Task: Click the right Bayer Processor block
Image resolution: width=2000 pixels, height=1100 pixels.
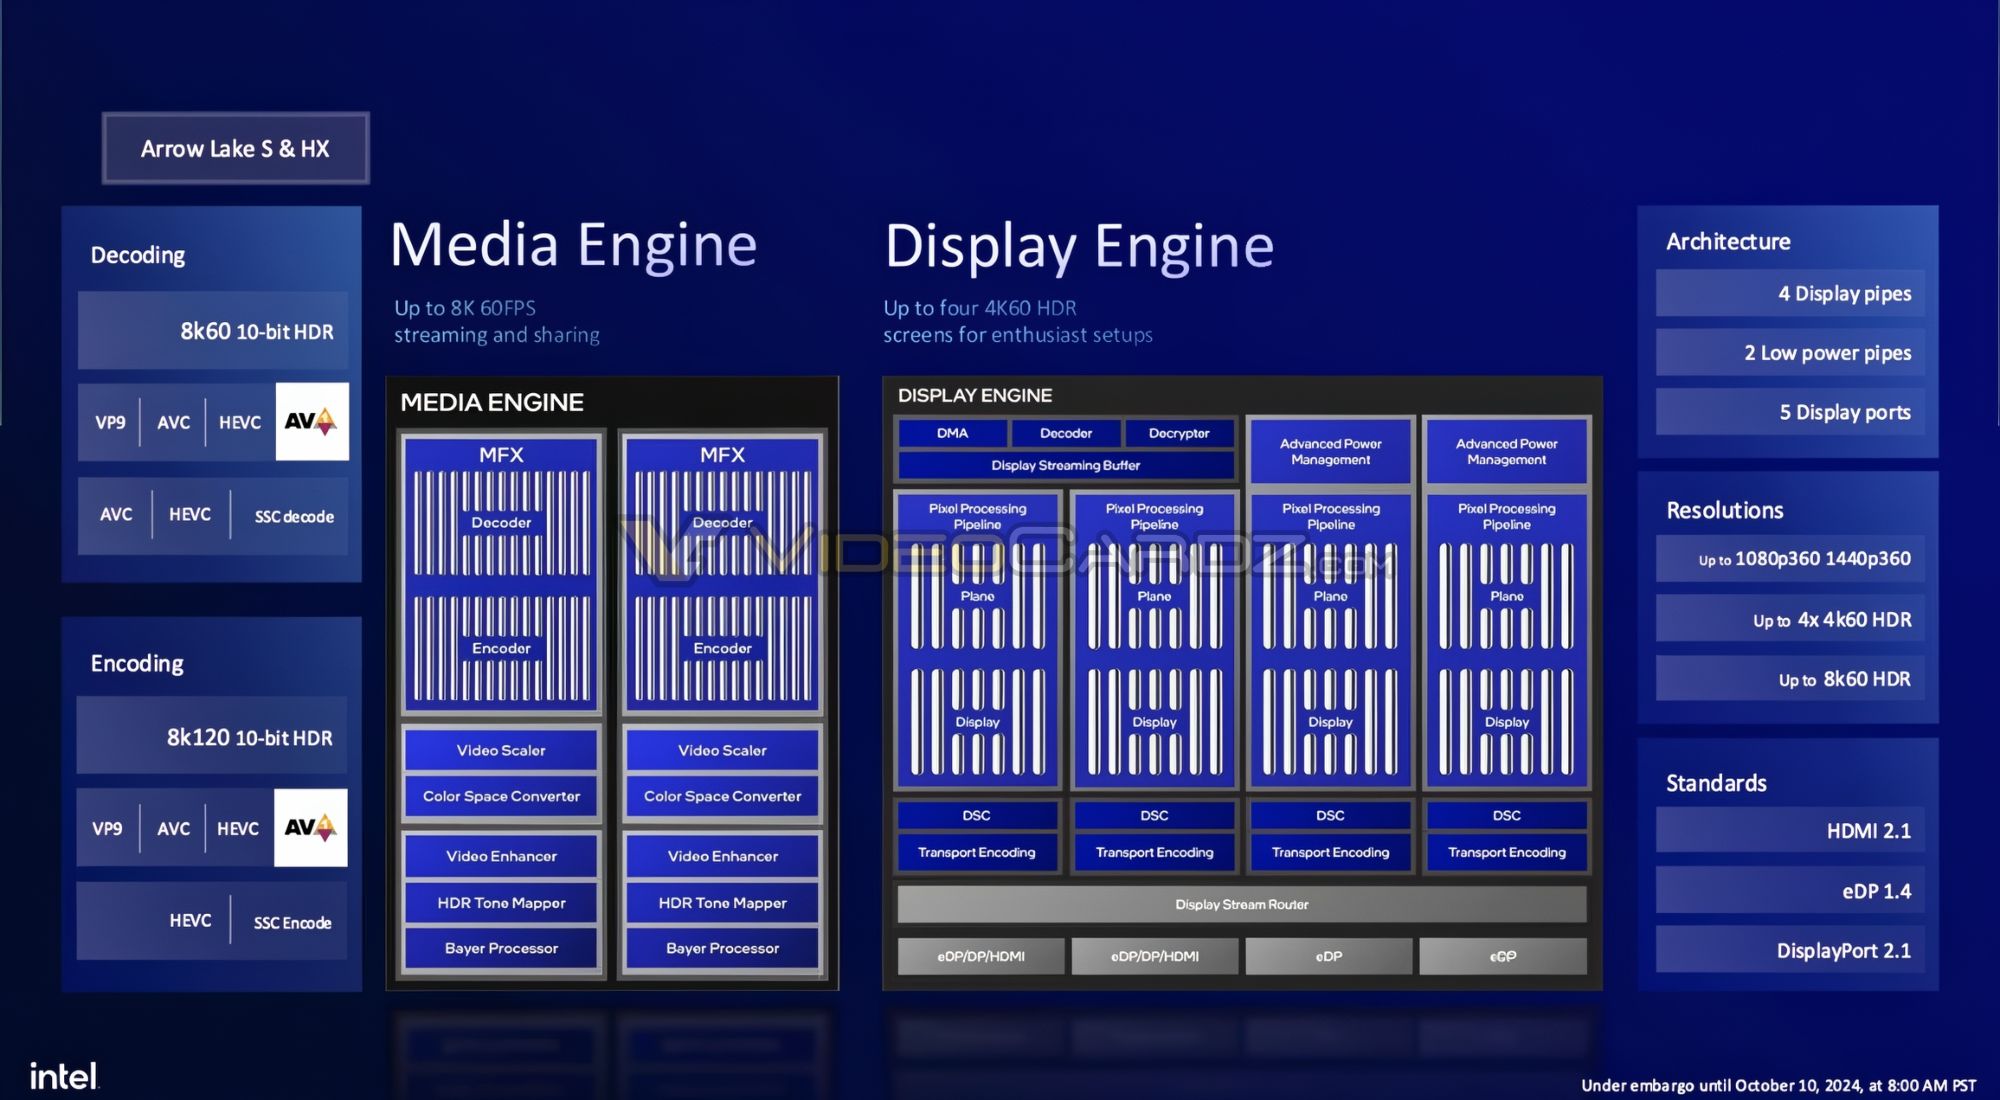Action: (722, 948)
